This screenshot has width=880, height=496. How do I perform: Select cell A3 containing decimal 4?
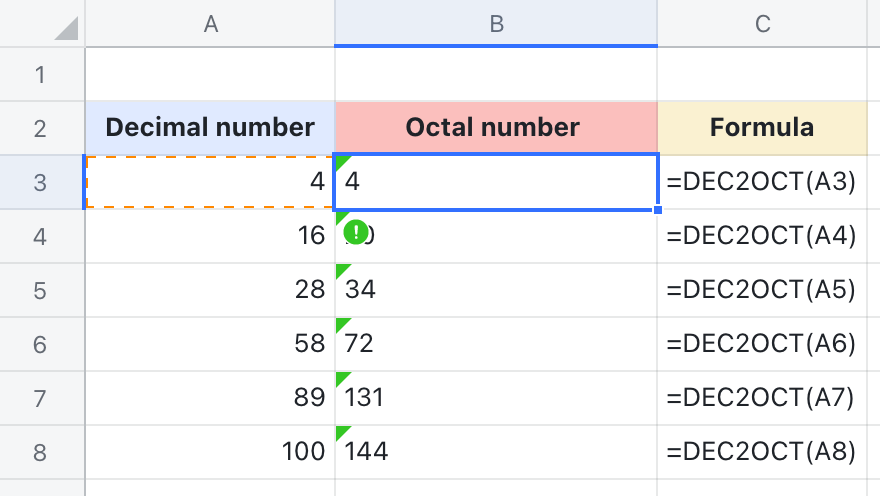point(210,182)
